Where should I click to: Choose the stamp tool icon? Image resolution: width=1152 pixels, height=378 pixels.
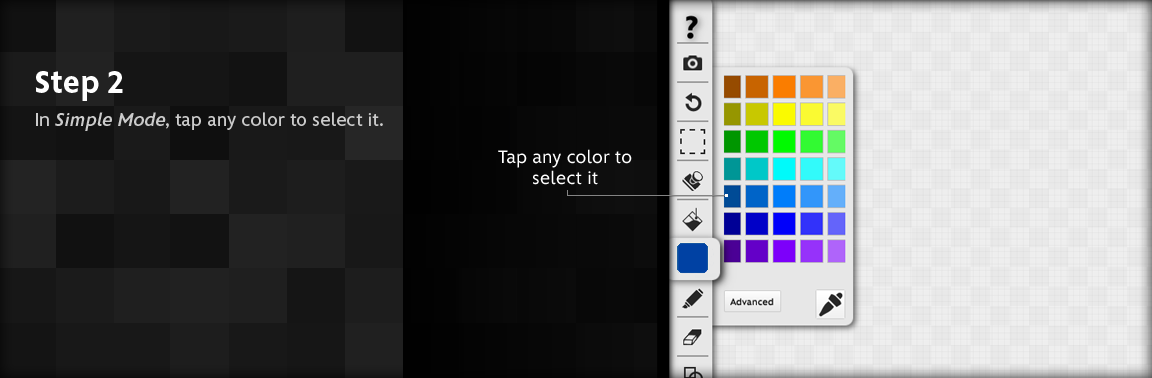[x=692, y=180]
